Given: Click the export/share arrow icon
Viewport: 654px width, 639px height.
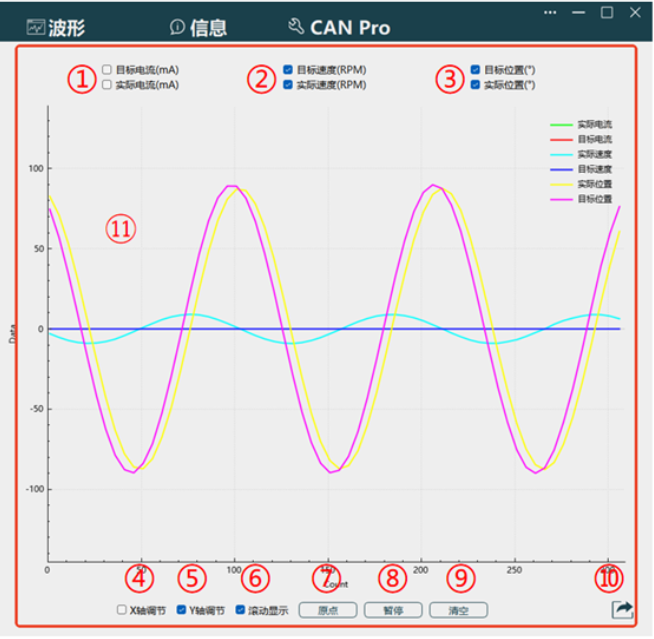Looking at the screenshot, I should pos(623,608).
